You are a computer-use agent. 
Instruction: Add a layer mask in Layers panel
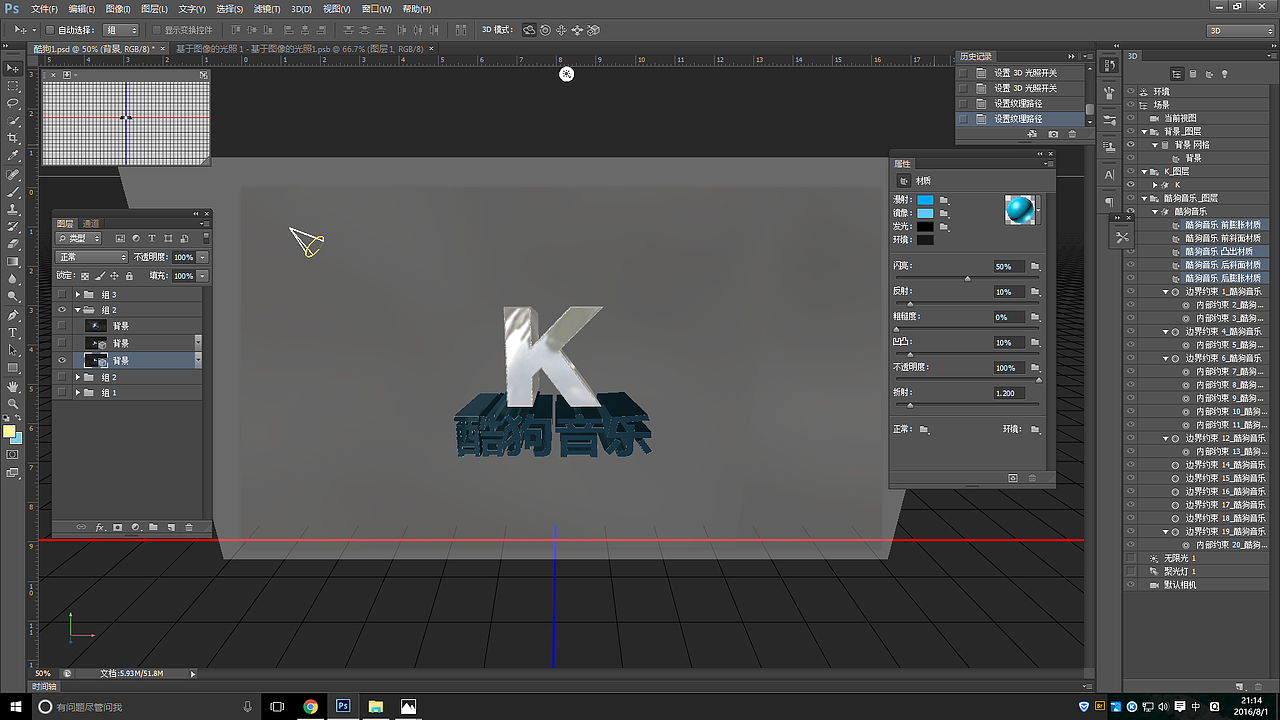pyautogui.click(x=117, y=527)
